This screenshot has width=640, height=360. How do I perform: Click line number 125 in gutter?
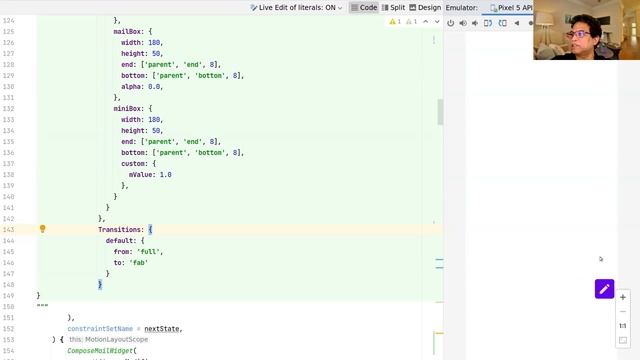point(8,31)
